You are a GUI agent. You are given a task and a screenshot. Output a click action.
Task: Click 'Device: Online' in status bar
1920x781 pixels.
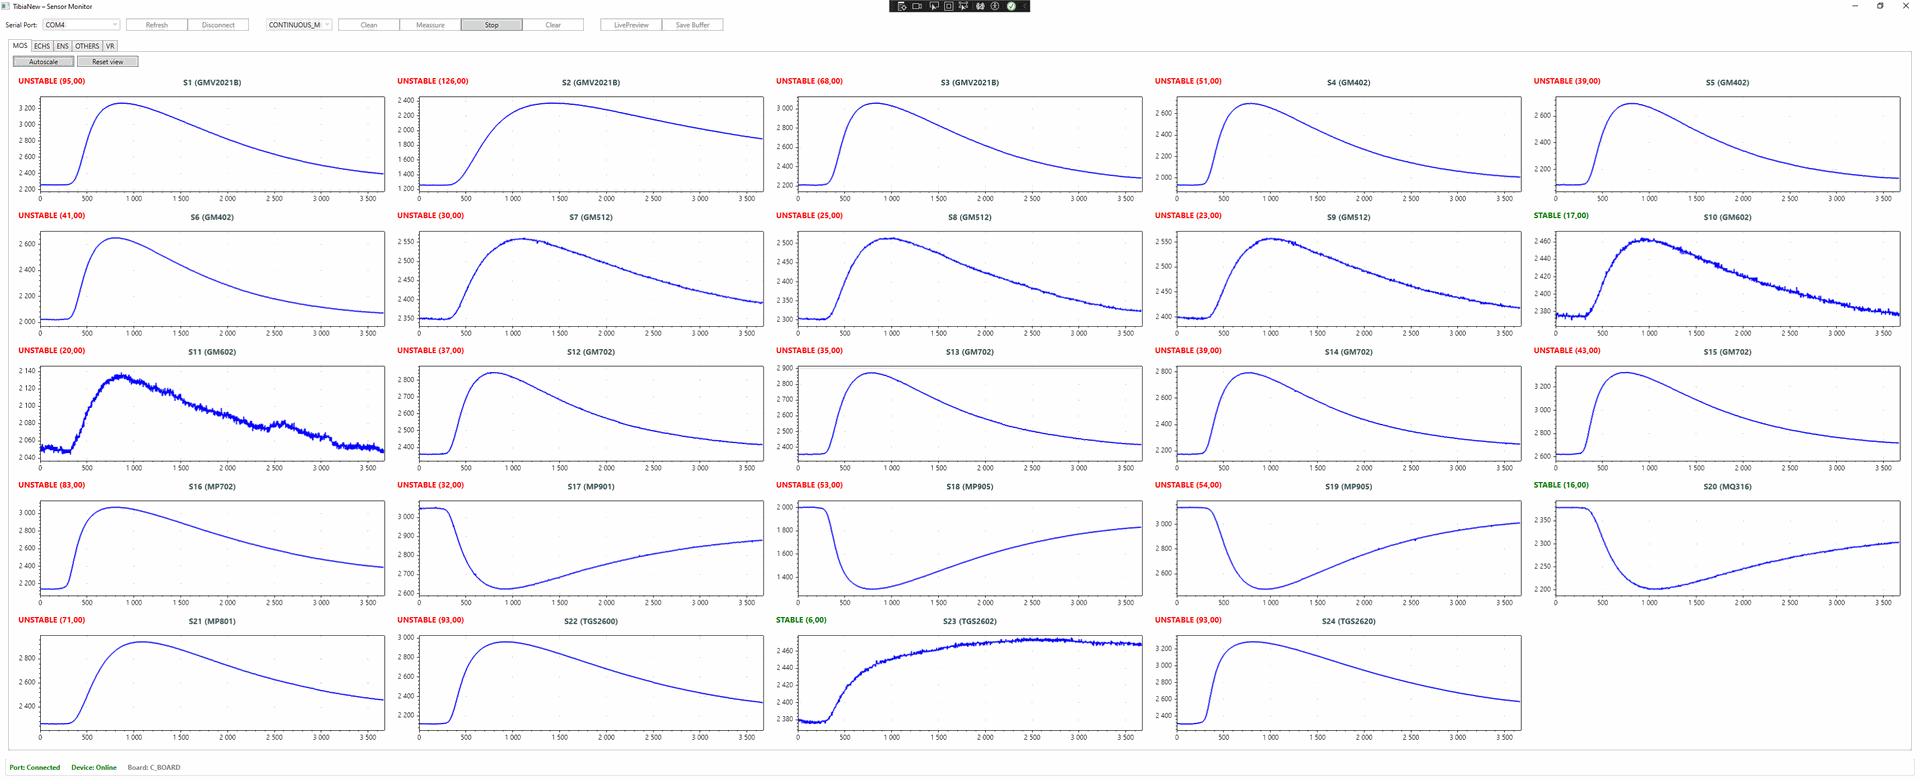[x=94, y=768]
